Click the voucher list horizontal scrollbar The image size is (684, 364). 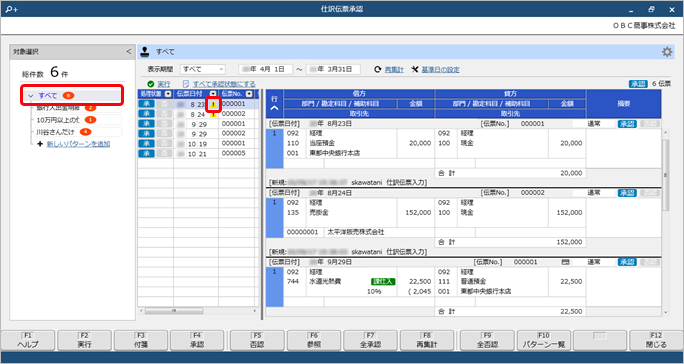tap(174, 311)
